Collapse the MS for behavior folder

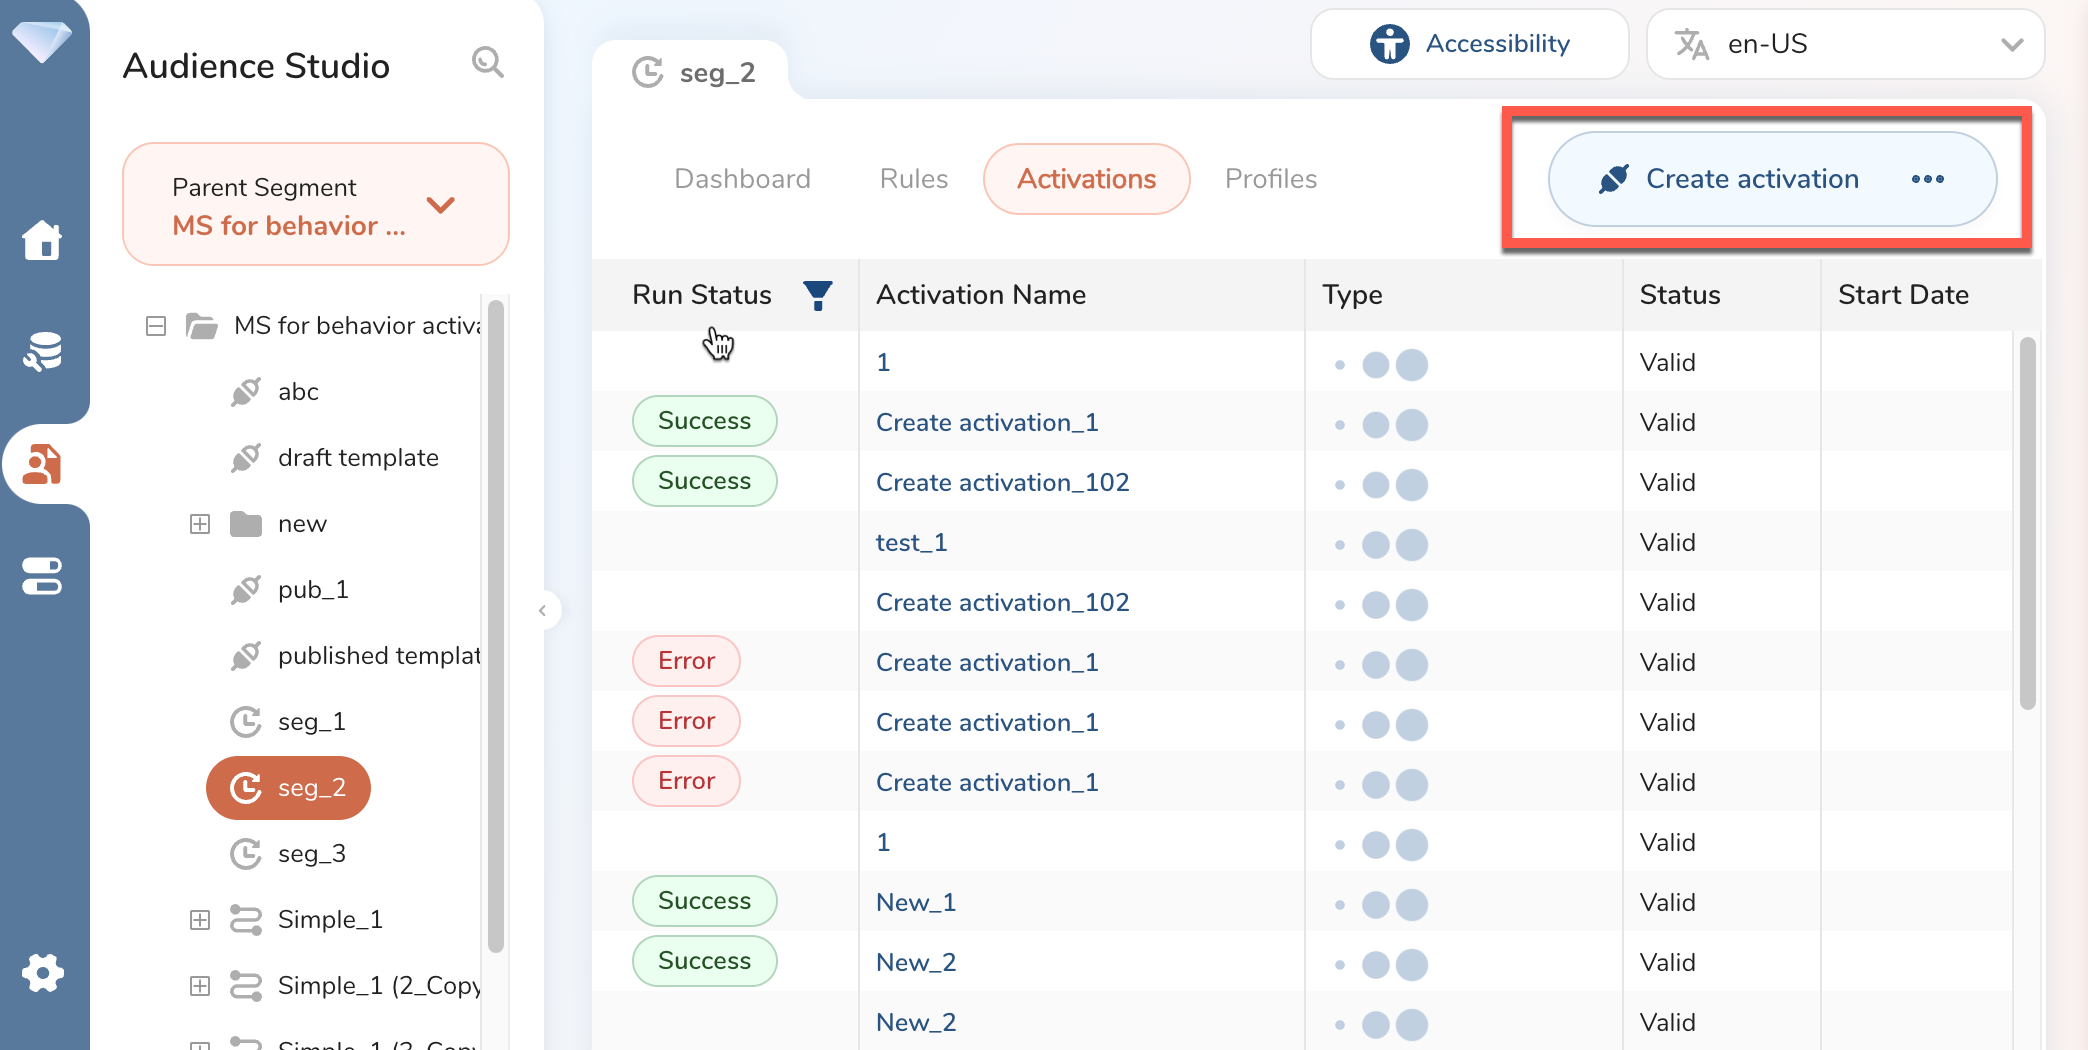156,326
